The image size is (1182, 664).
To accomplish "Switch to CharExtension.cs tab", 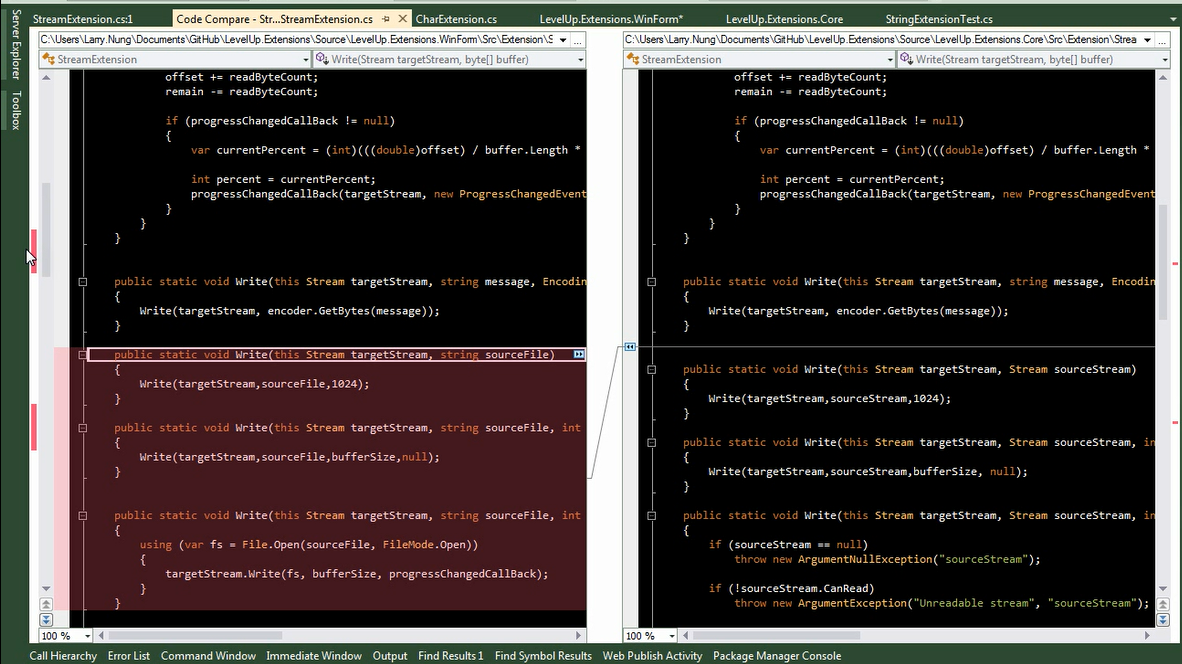I will pos(456,19).
